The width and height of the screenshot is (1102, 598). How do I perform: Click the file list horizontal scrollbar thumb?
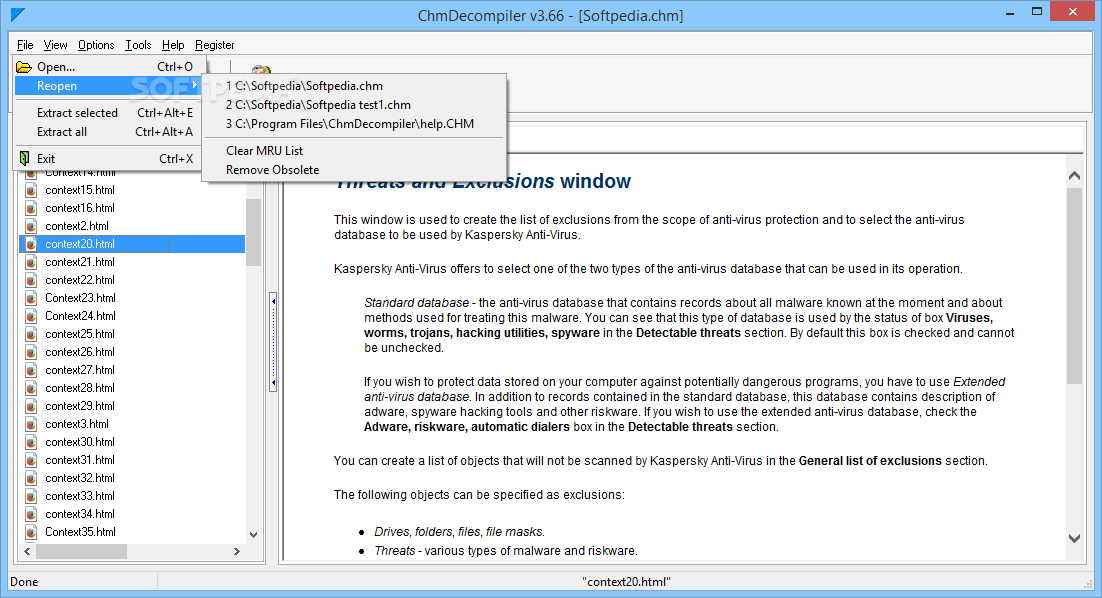click(x=81, y=552)
